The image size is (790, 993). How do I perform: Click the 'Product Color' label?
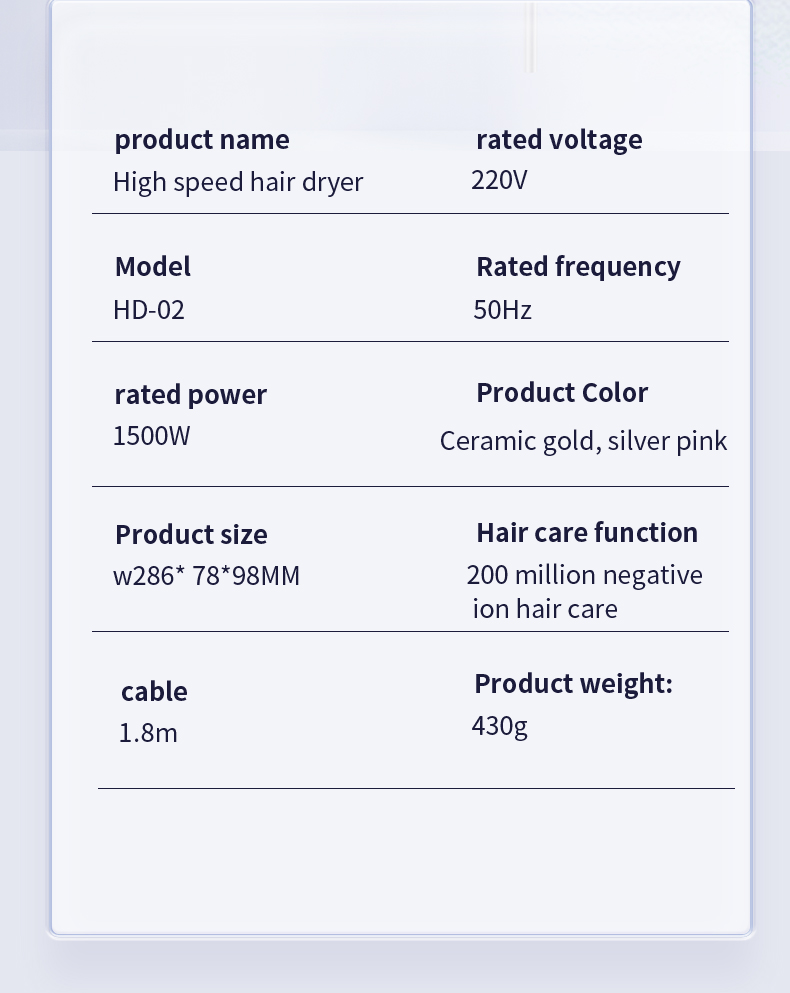coord(562,393)
